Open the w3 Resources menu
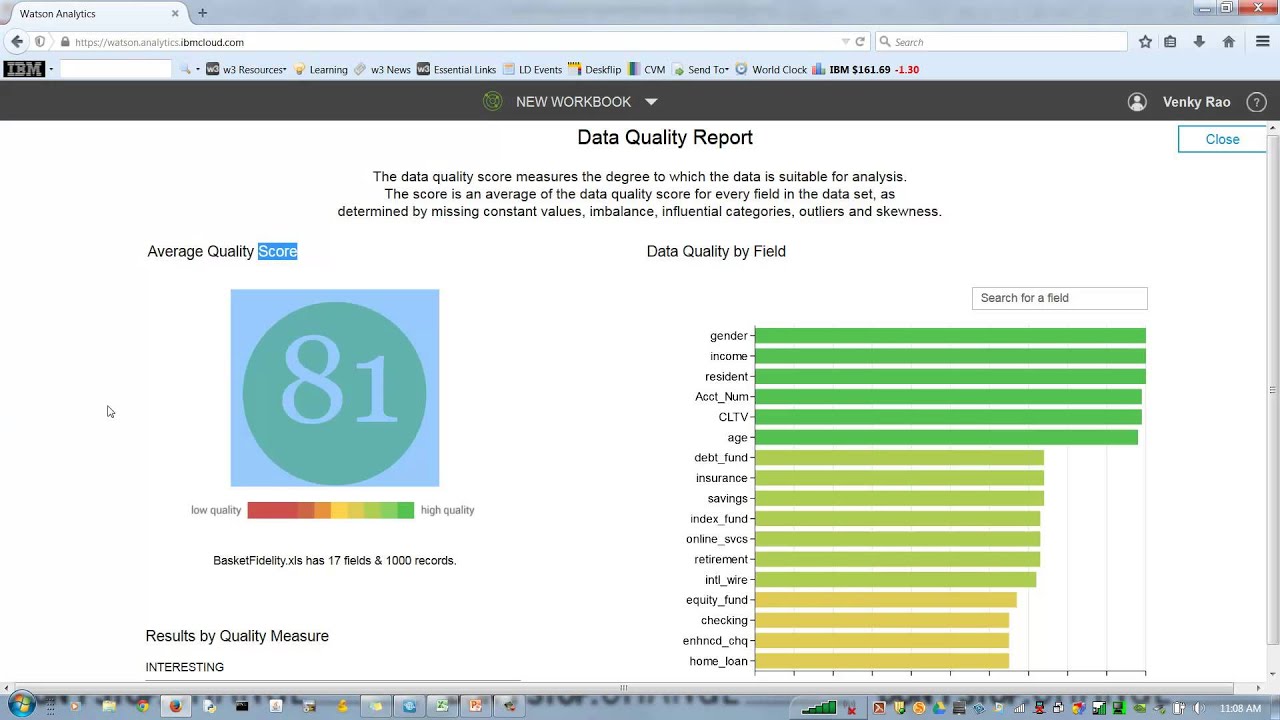This screenshot has width=1280, height=720. pos(246,69)
